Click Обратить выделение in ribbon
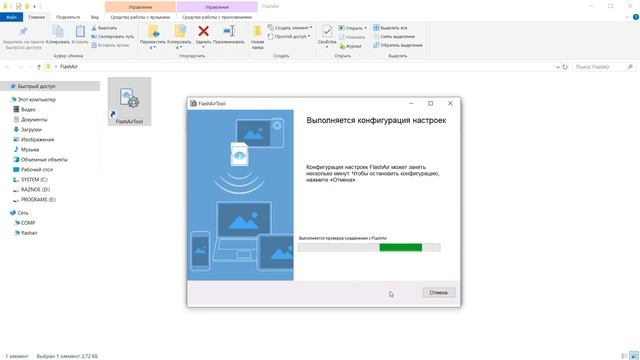 [x=398, y=45]
